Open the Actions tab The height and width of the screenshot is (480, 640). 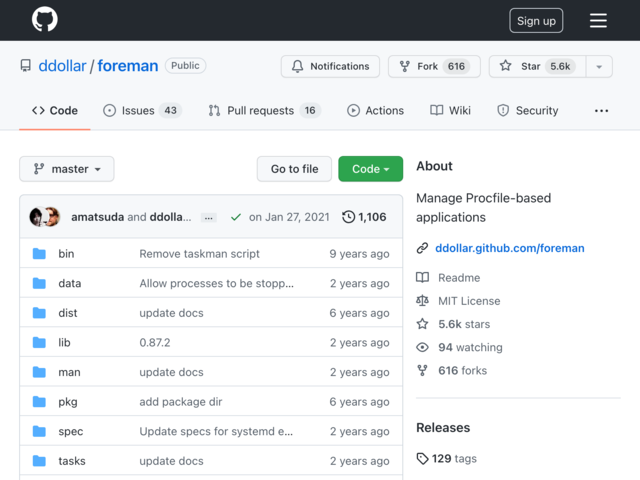point(375,111)
